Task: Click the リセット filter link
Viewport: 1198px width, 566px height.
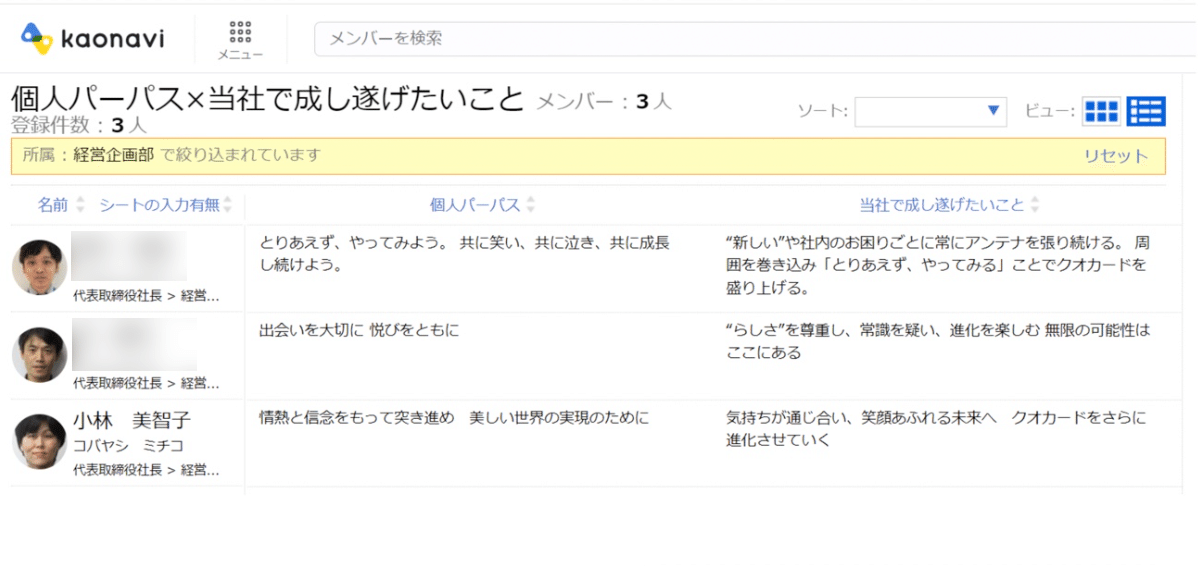Action: pyautogui.click(x=1115, y=157)
